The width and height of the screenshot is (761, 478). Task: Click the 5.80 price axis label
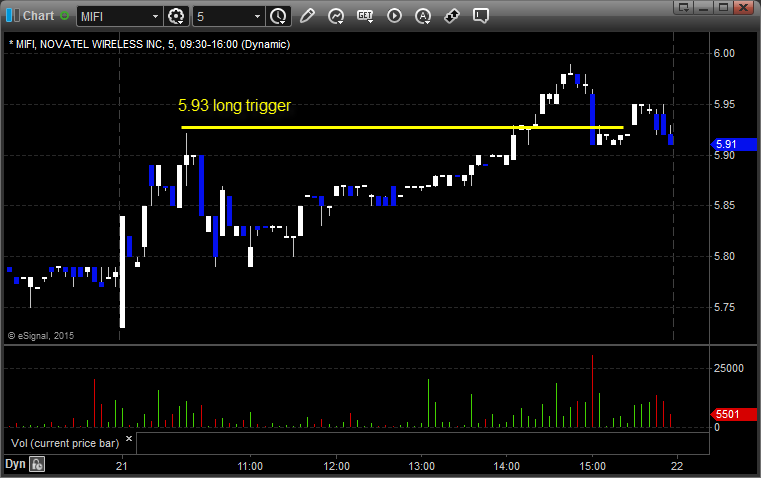pos(724,256)
